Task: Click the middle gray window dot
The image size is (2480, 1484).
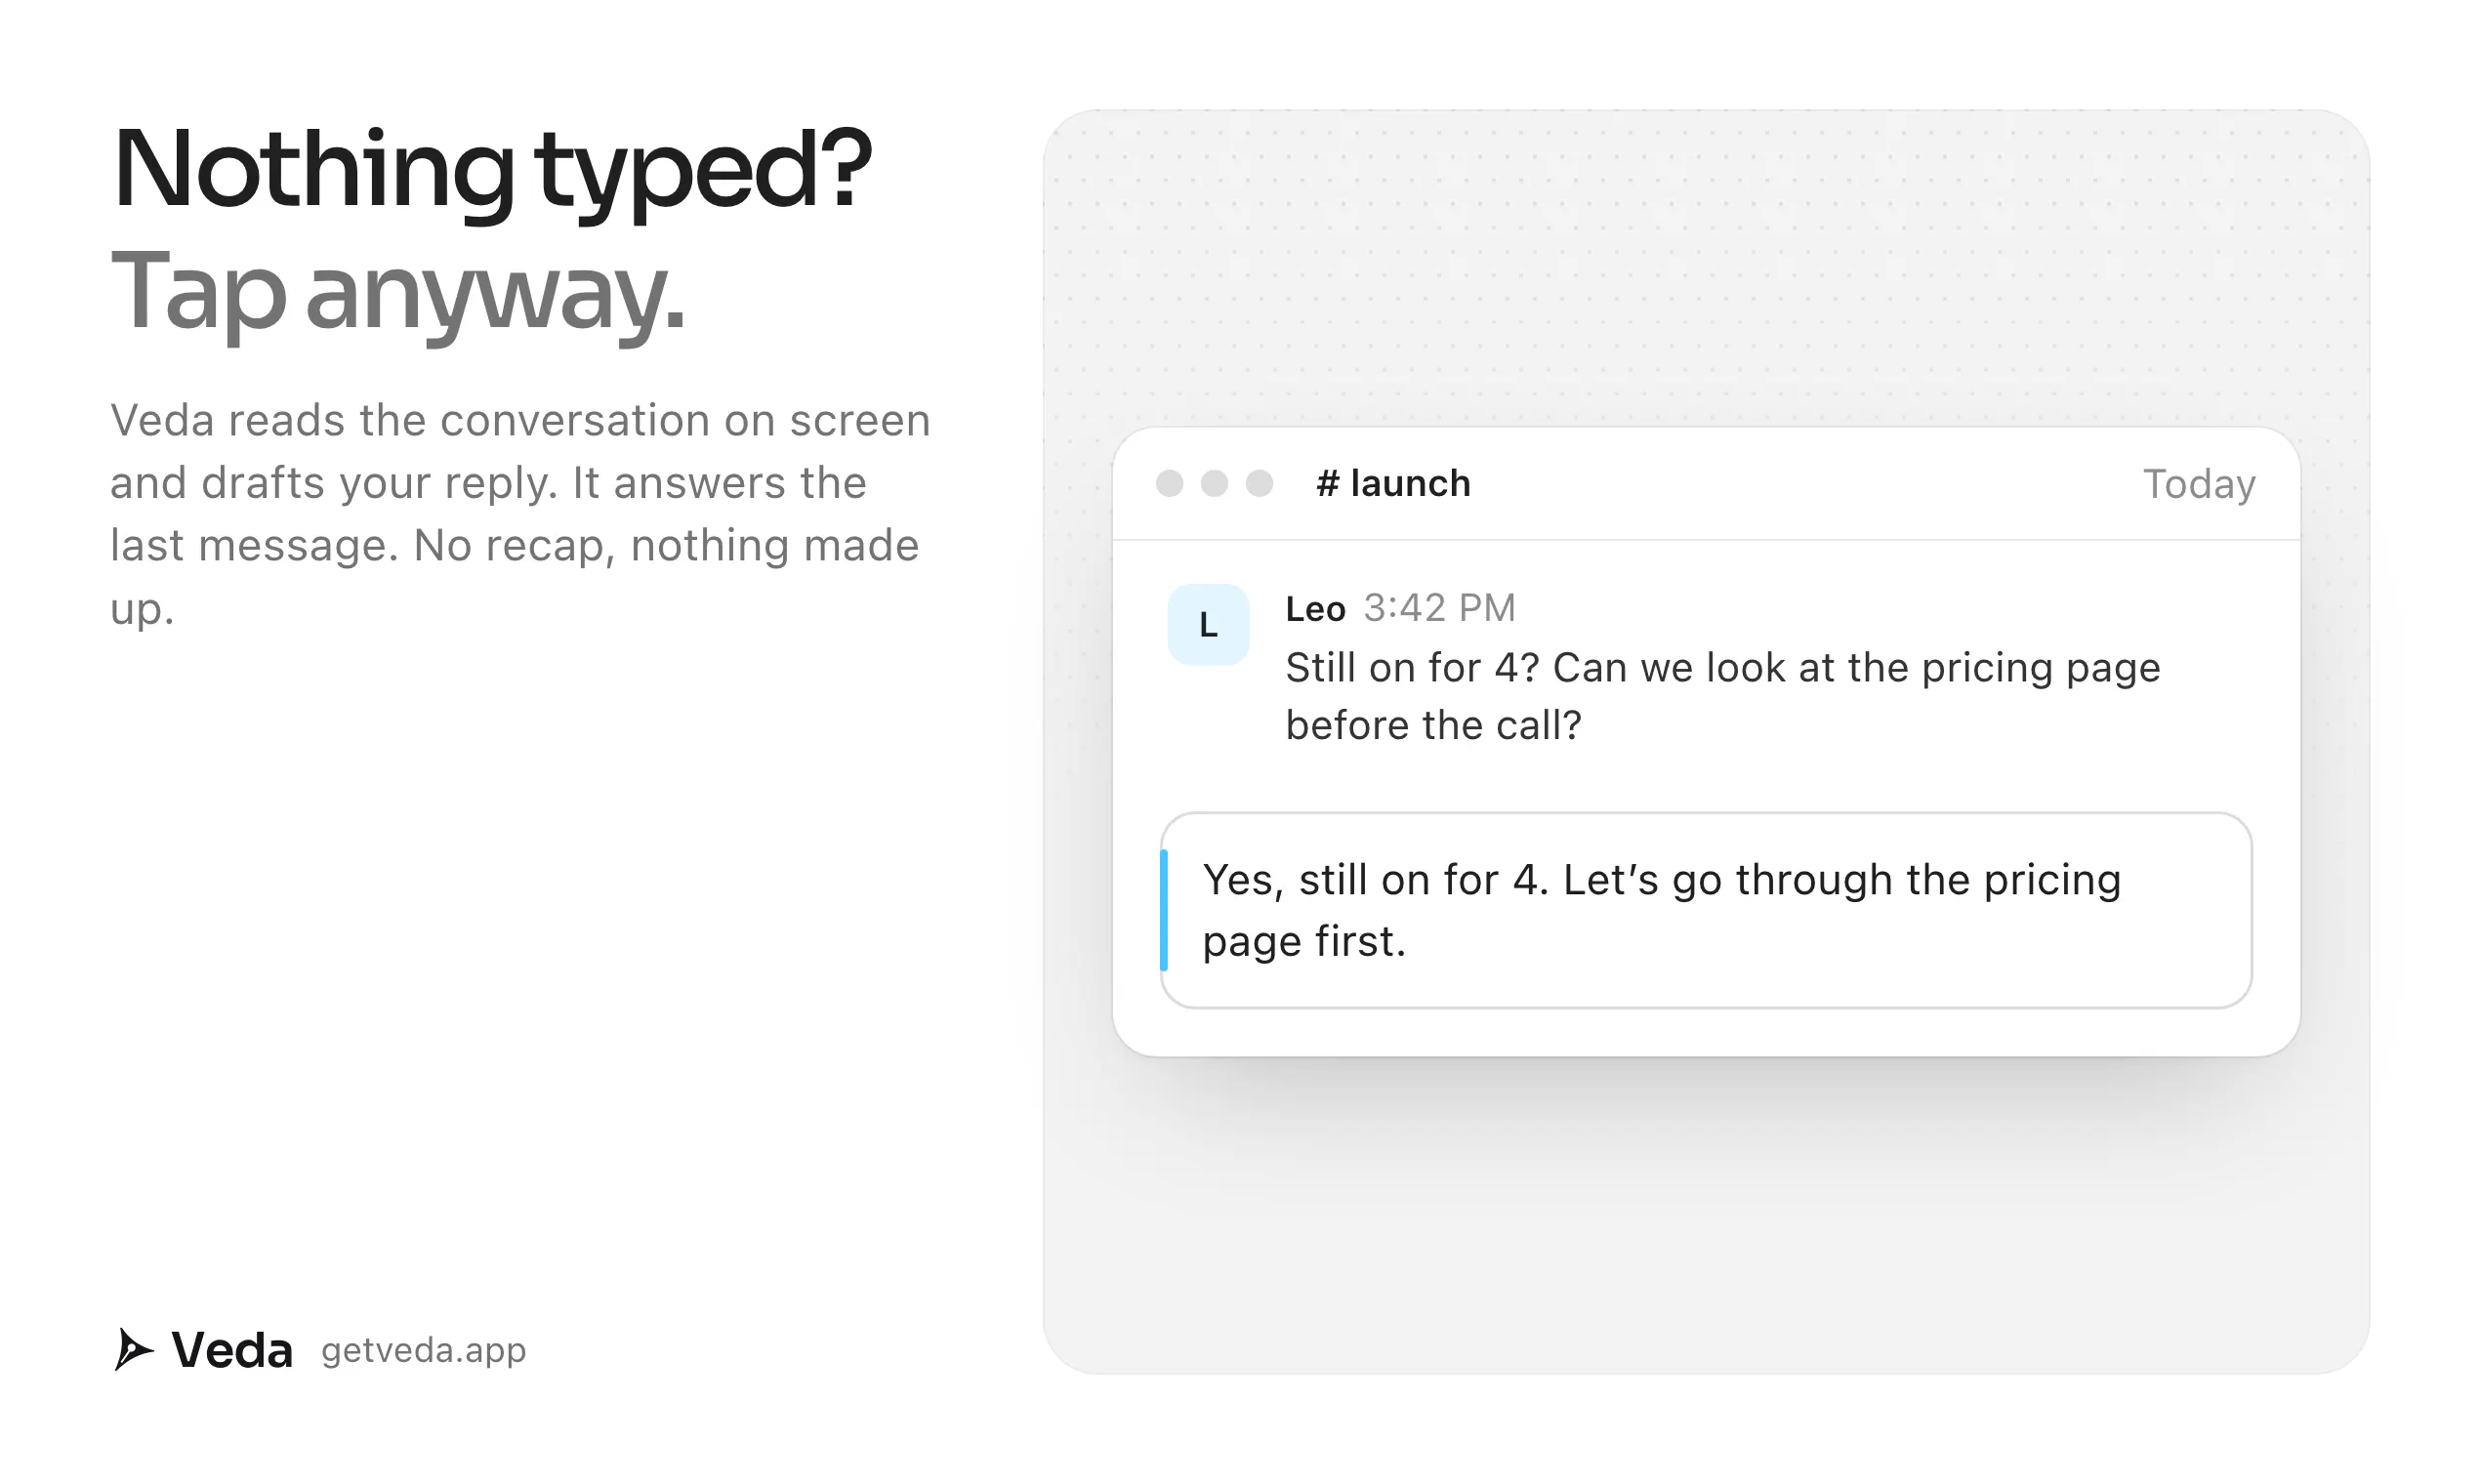Action: 1214,484
